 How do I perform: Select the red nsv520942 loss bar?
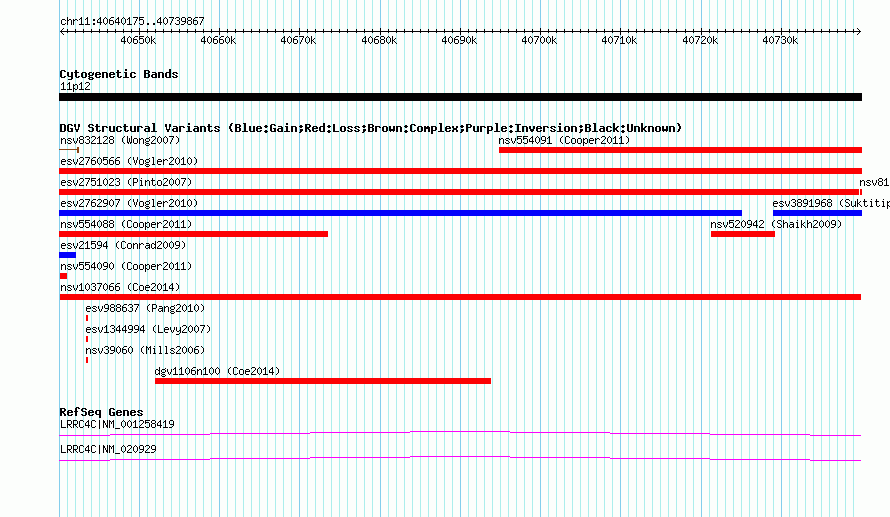coord(743,234)
